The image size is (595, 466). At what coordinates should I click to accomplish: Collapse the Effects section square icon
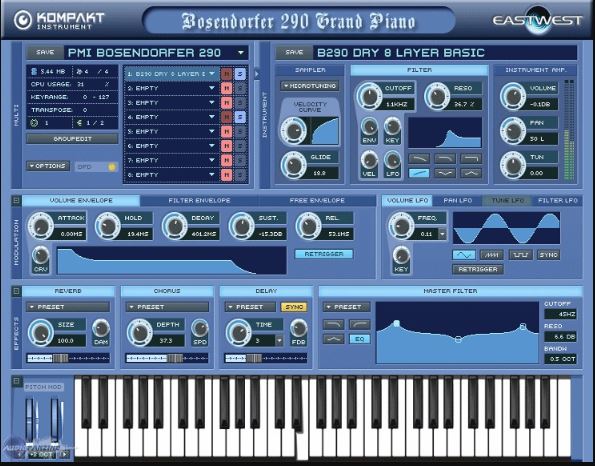coord(16,291)
